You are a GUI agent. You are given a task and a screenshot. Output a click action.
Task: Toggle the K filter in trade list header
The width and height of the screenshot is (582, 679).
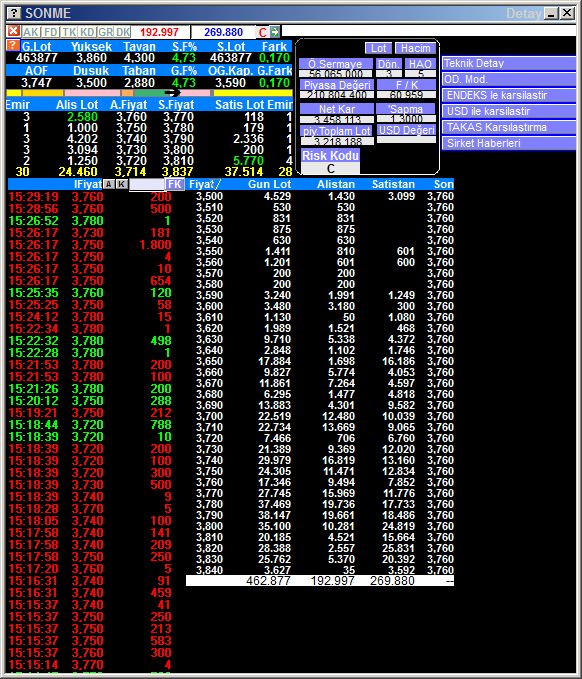(x=122, y=184)
